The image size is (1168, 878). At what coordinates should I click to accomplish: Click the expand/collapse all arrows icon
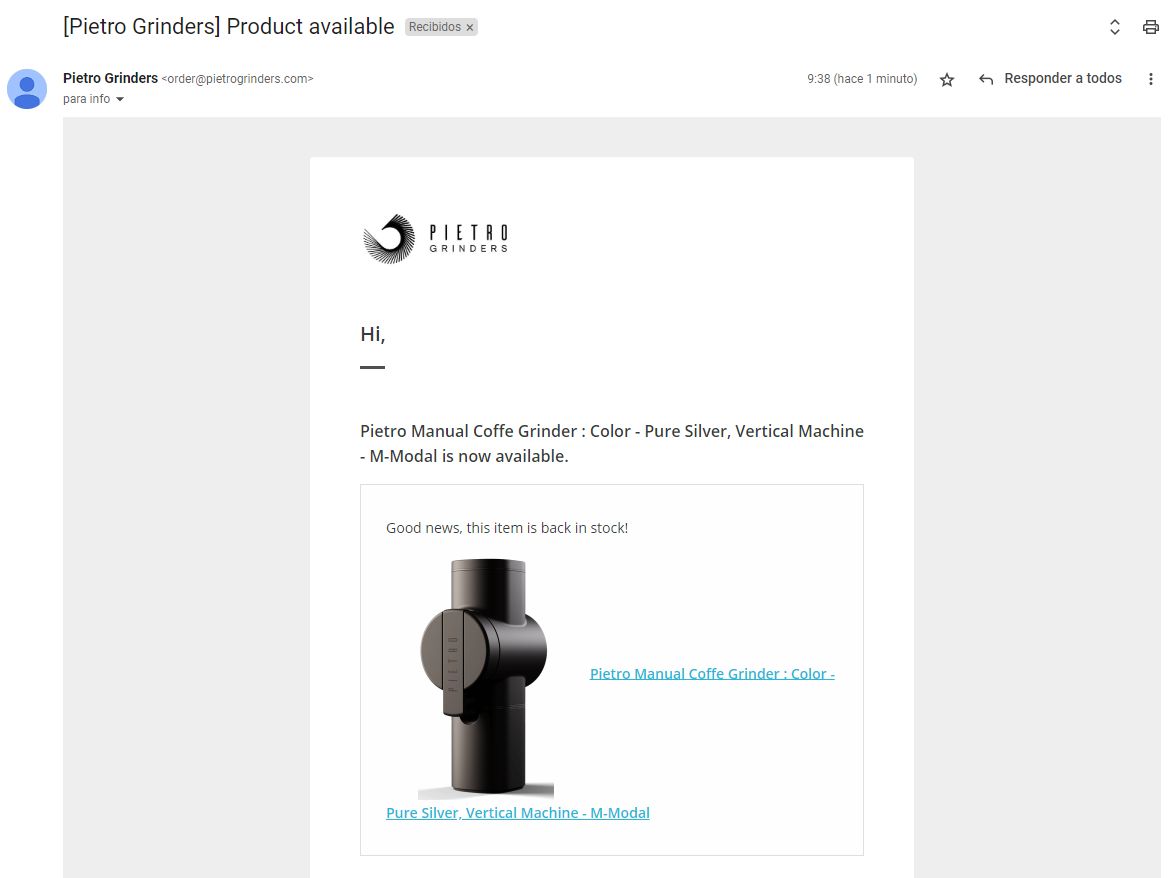(1115, 27)
